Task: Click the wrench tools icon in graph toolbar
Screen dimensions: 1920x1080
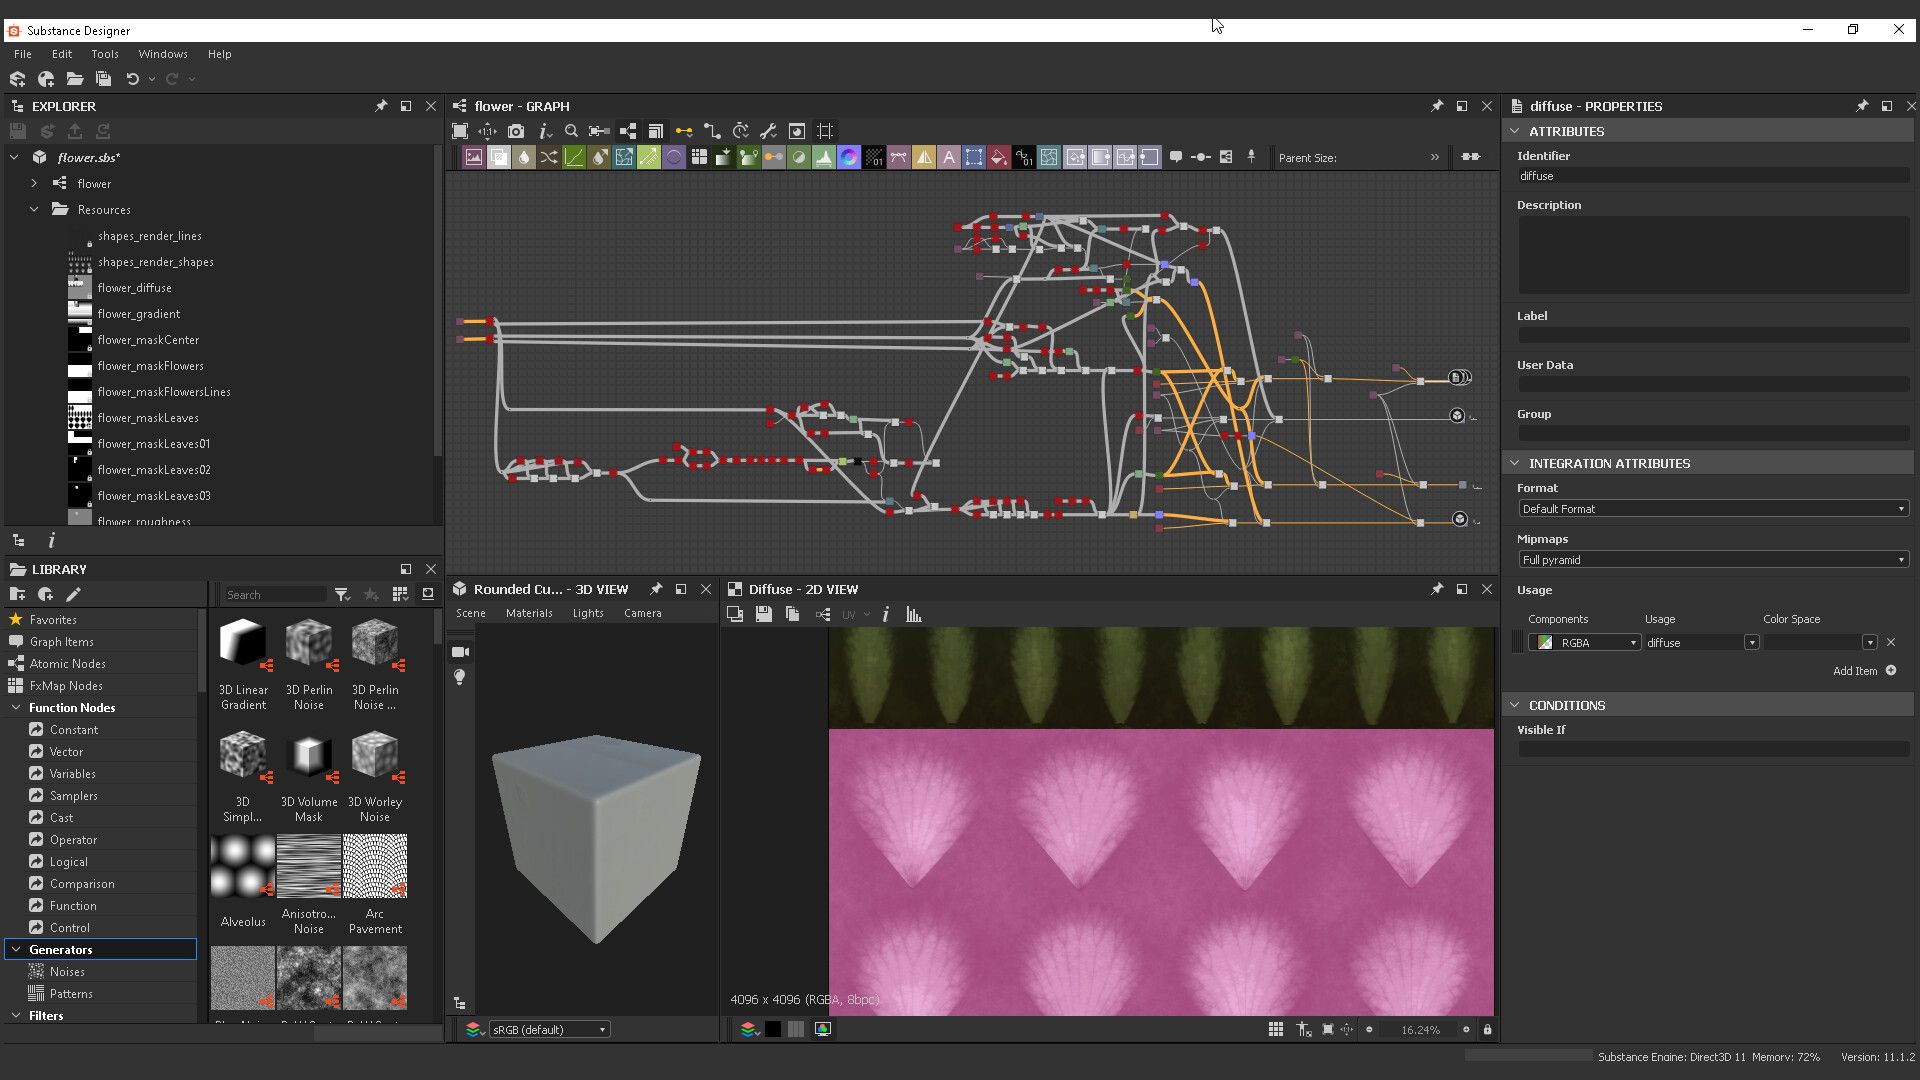Action: point(768,131)
